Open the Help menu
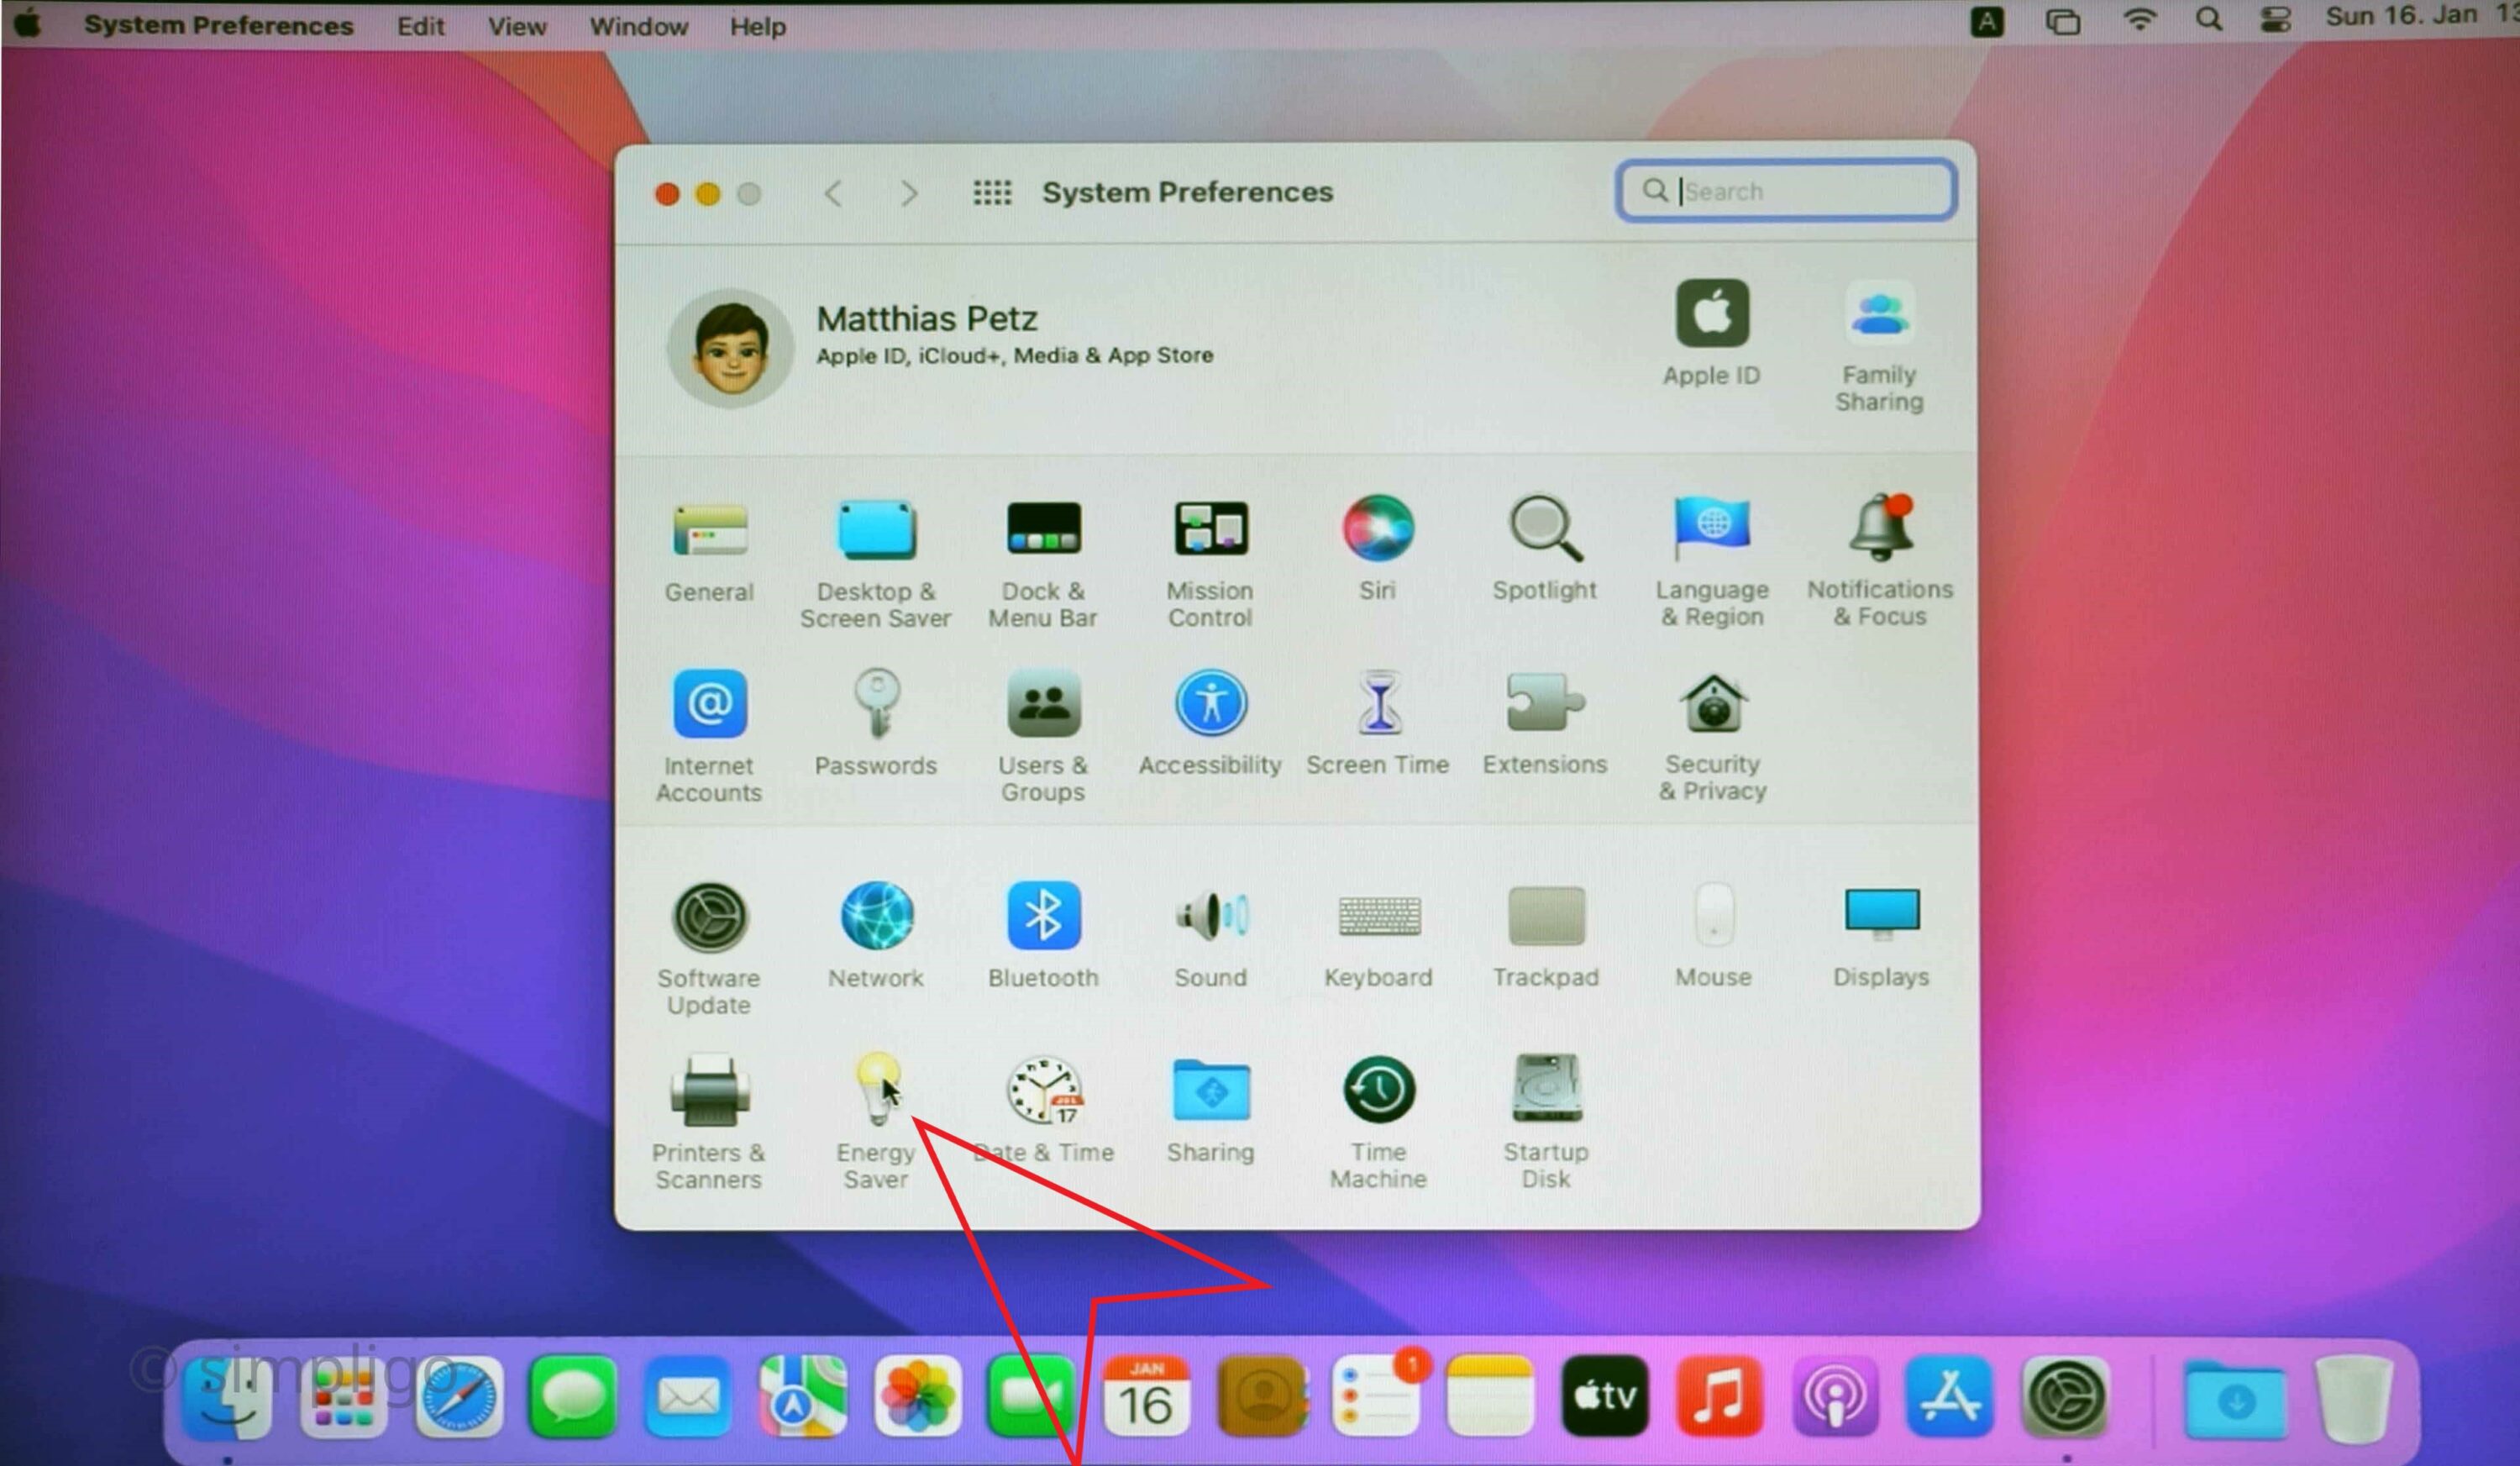Image resolution: width=2520 pixels, height=1466 pixels. click(x=757, y=26)
